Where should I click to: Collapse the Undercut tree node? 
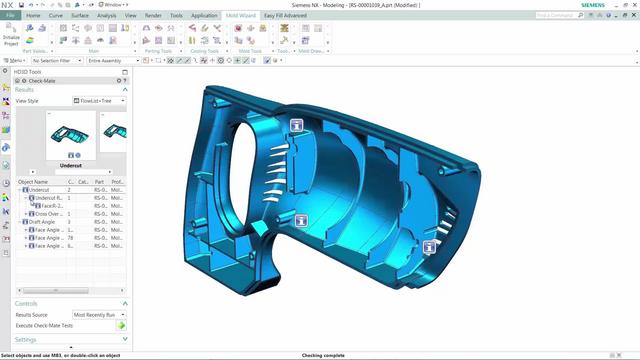(20, 190)
